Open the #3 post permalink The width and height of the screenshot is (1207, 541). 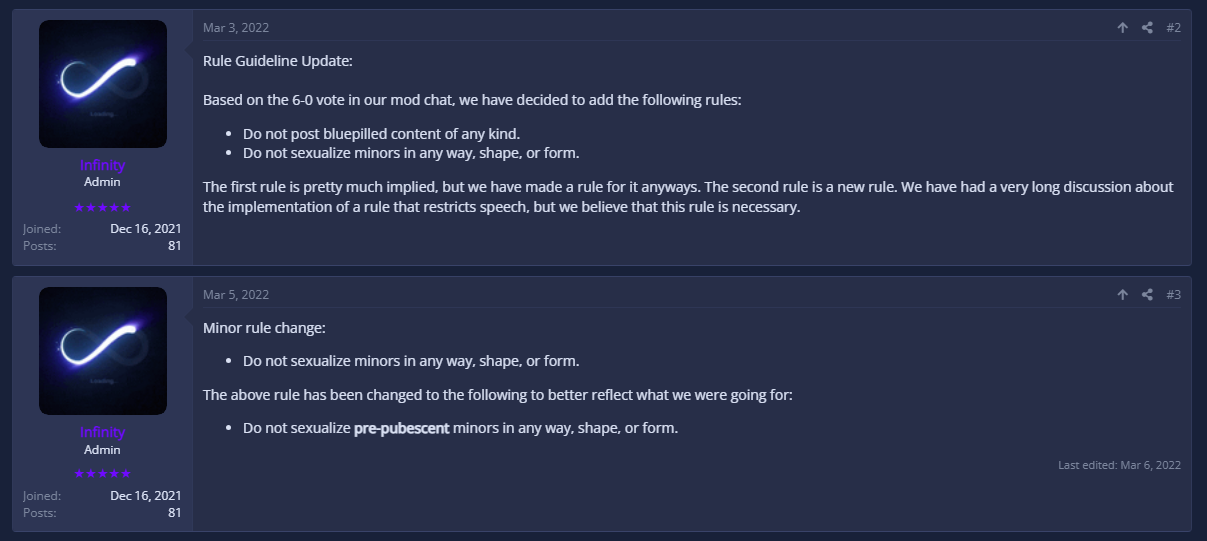click(1173, 295)
